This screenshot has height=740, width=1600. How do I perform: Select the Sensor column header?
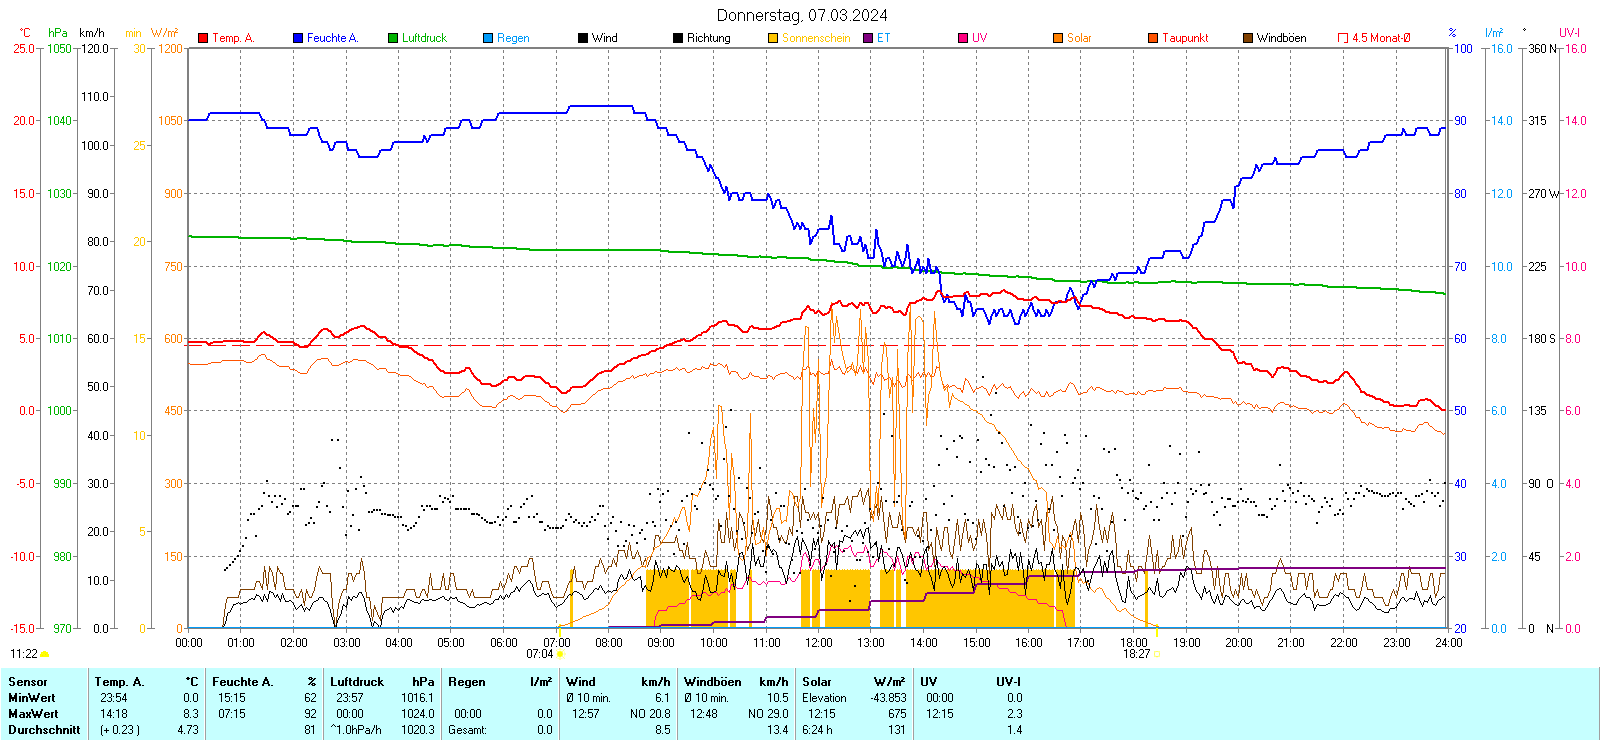pos(28,682)
